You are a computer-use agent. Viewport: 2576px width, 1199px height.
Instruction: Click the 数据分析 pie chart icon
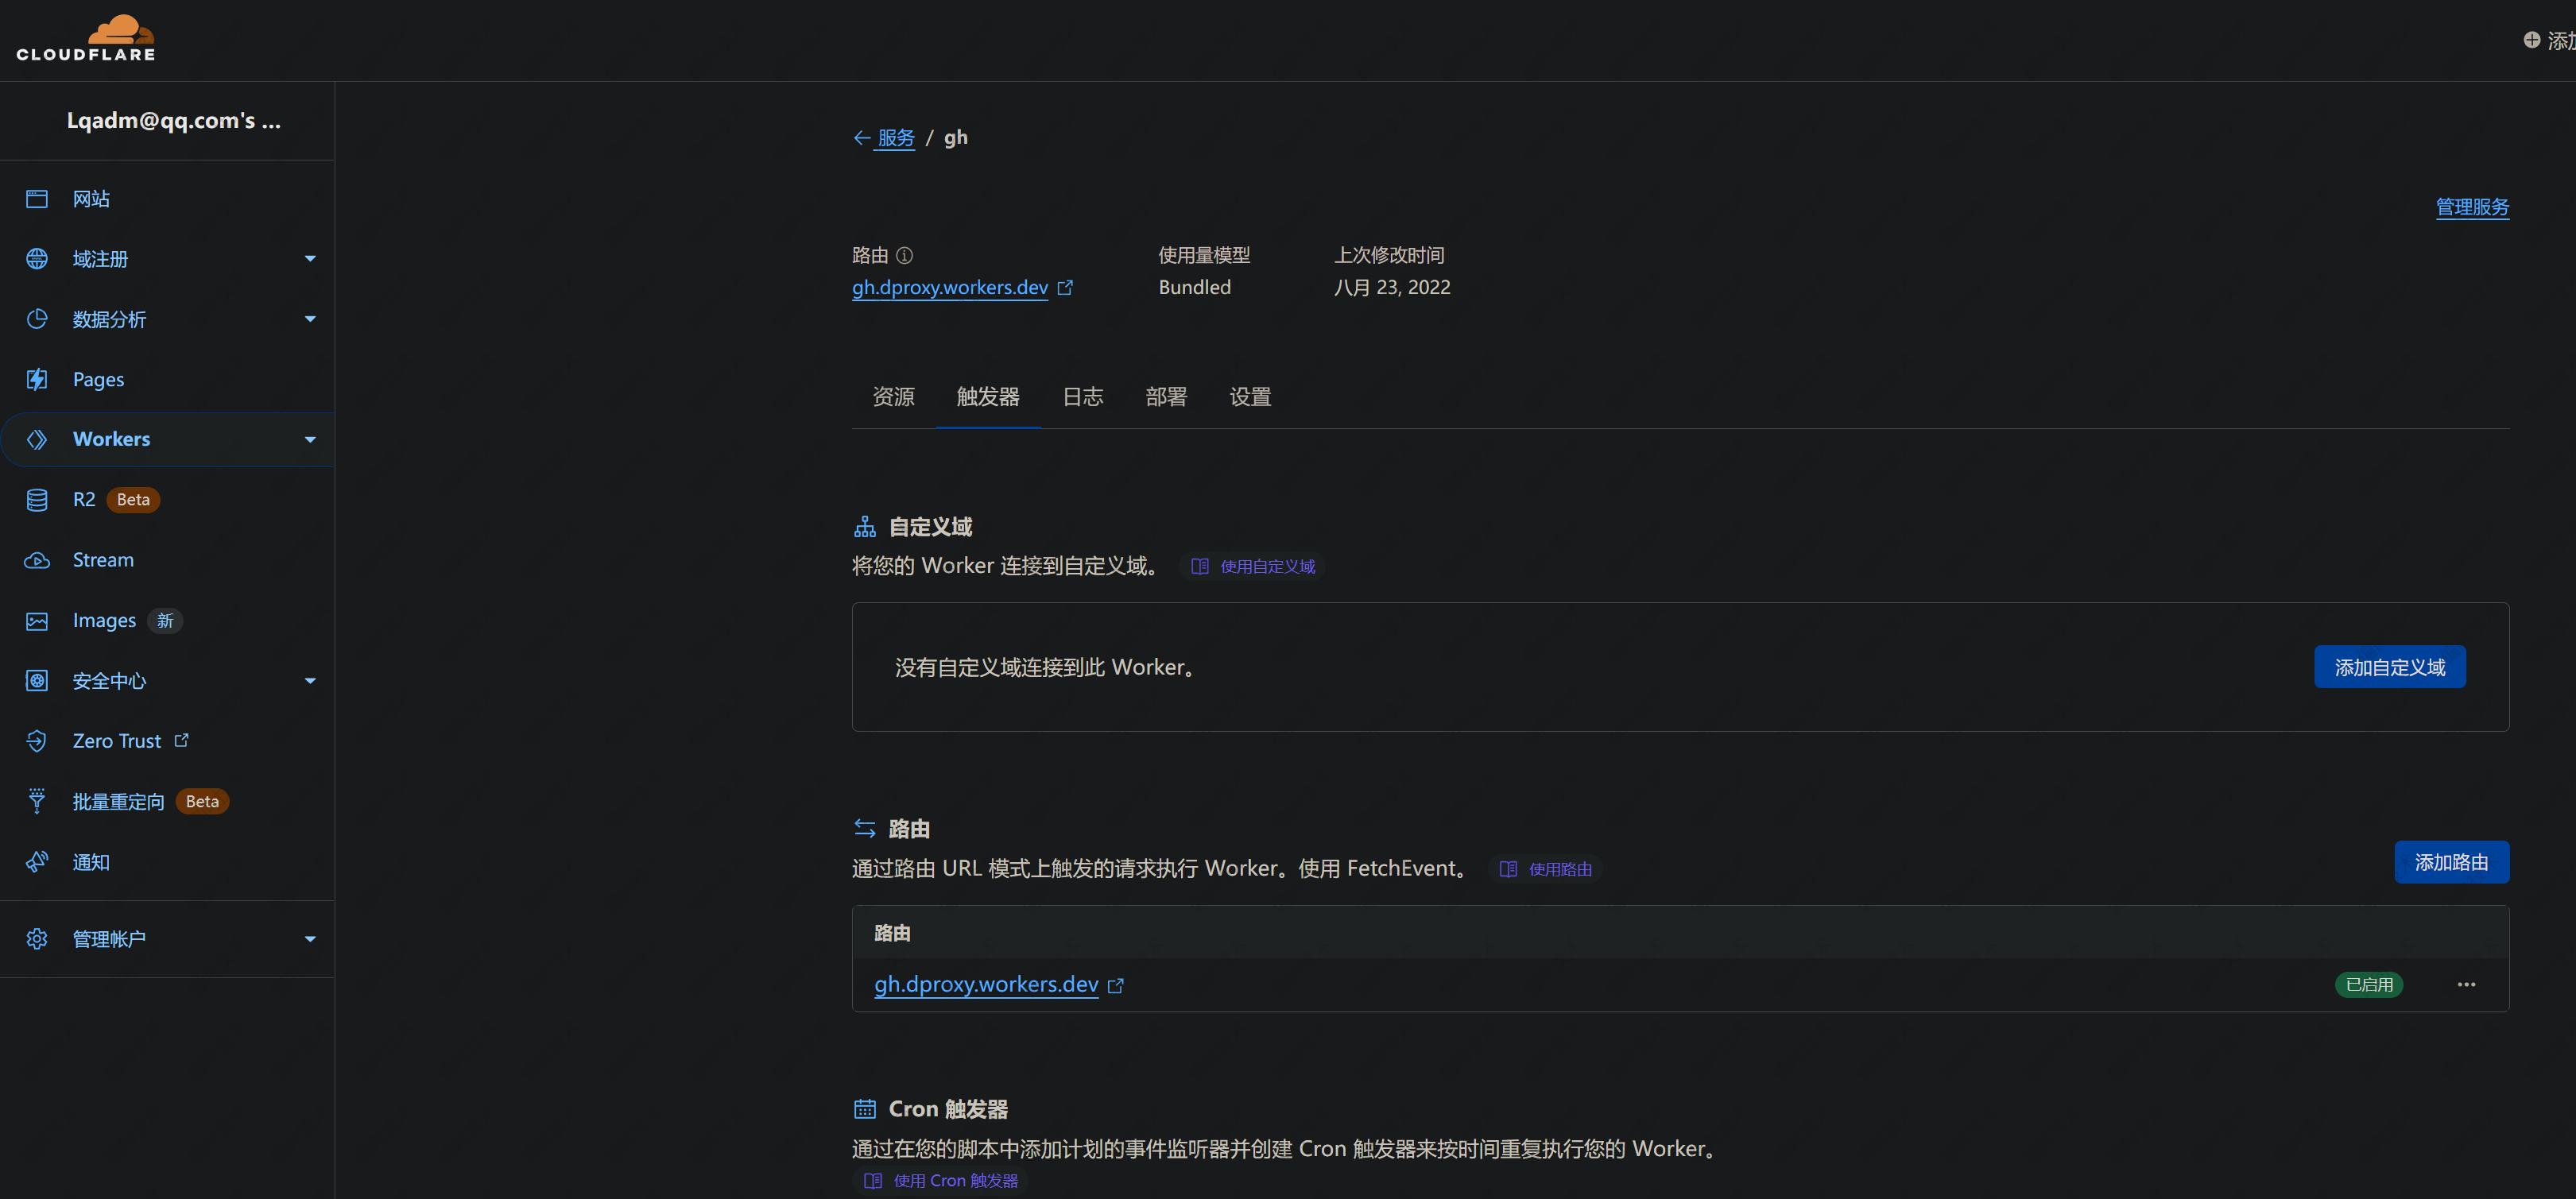tap(37, 319)
